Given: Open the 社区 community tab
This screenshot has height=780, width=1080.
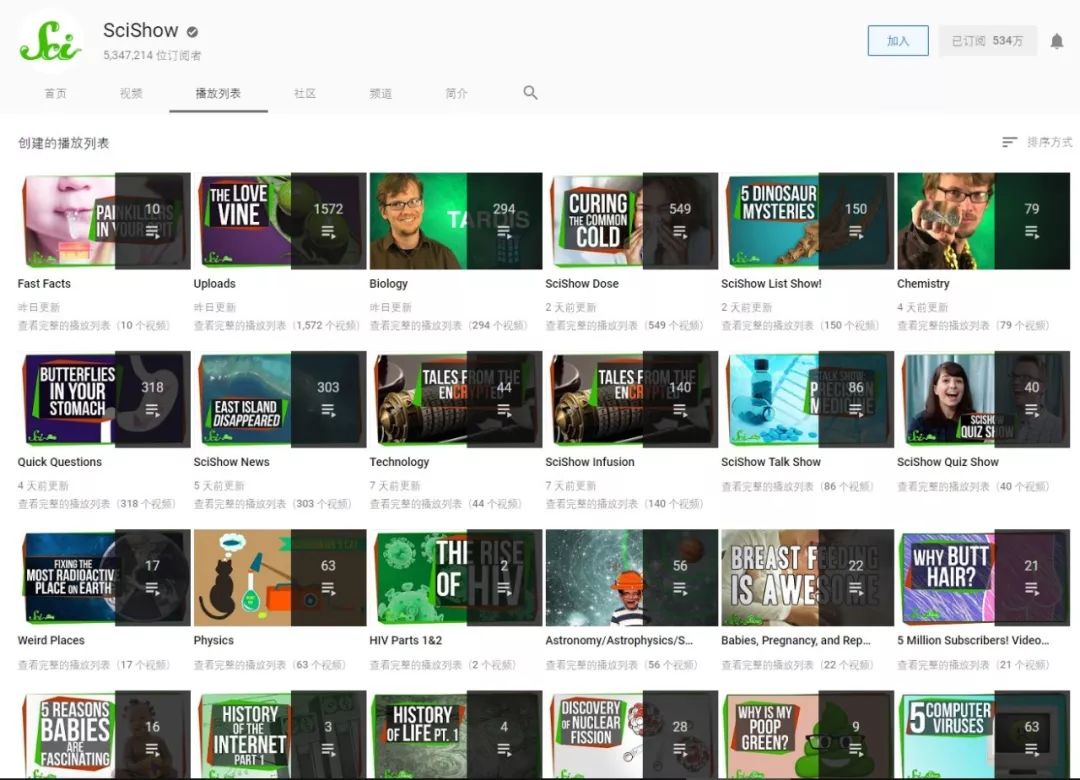Looking at the screenshot, I should click(x=304, y=93).
